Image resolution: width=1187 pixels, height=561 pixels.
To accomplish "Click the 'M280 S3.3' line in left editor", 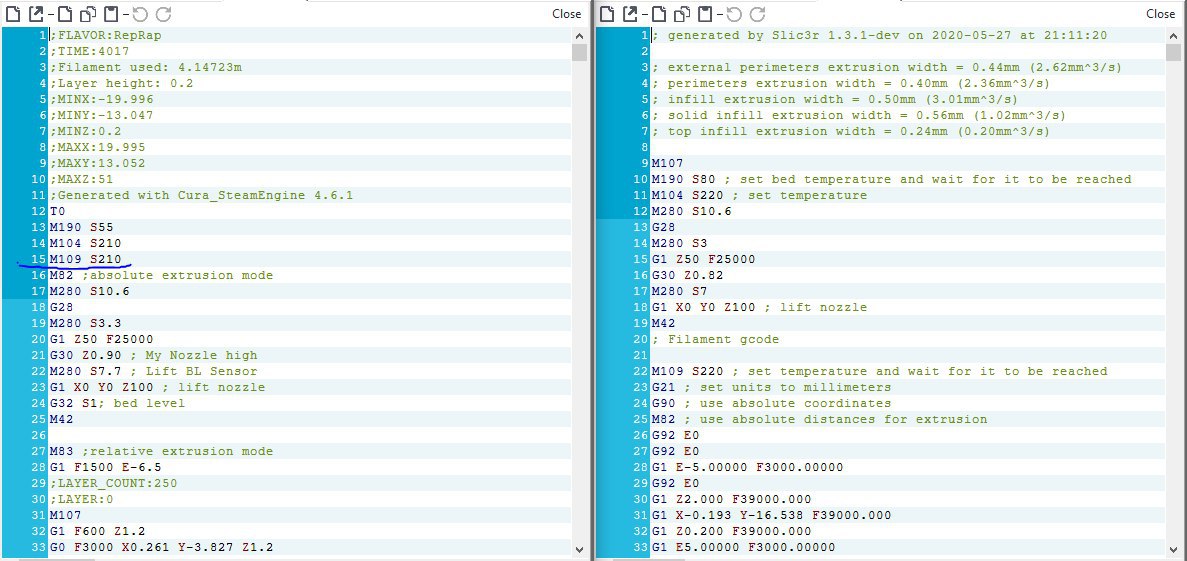I will point(86,323).
